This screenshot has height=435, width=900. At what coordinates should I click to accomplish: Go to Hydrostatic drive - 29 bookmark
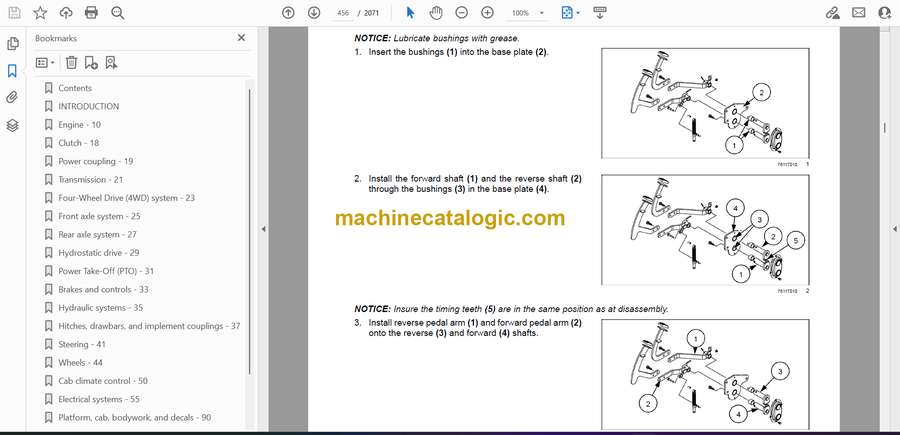[x=98, y=253]
